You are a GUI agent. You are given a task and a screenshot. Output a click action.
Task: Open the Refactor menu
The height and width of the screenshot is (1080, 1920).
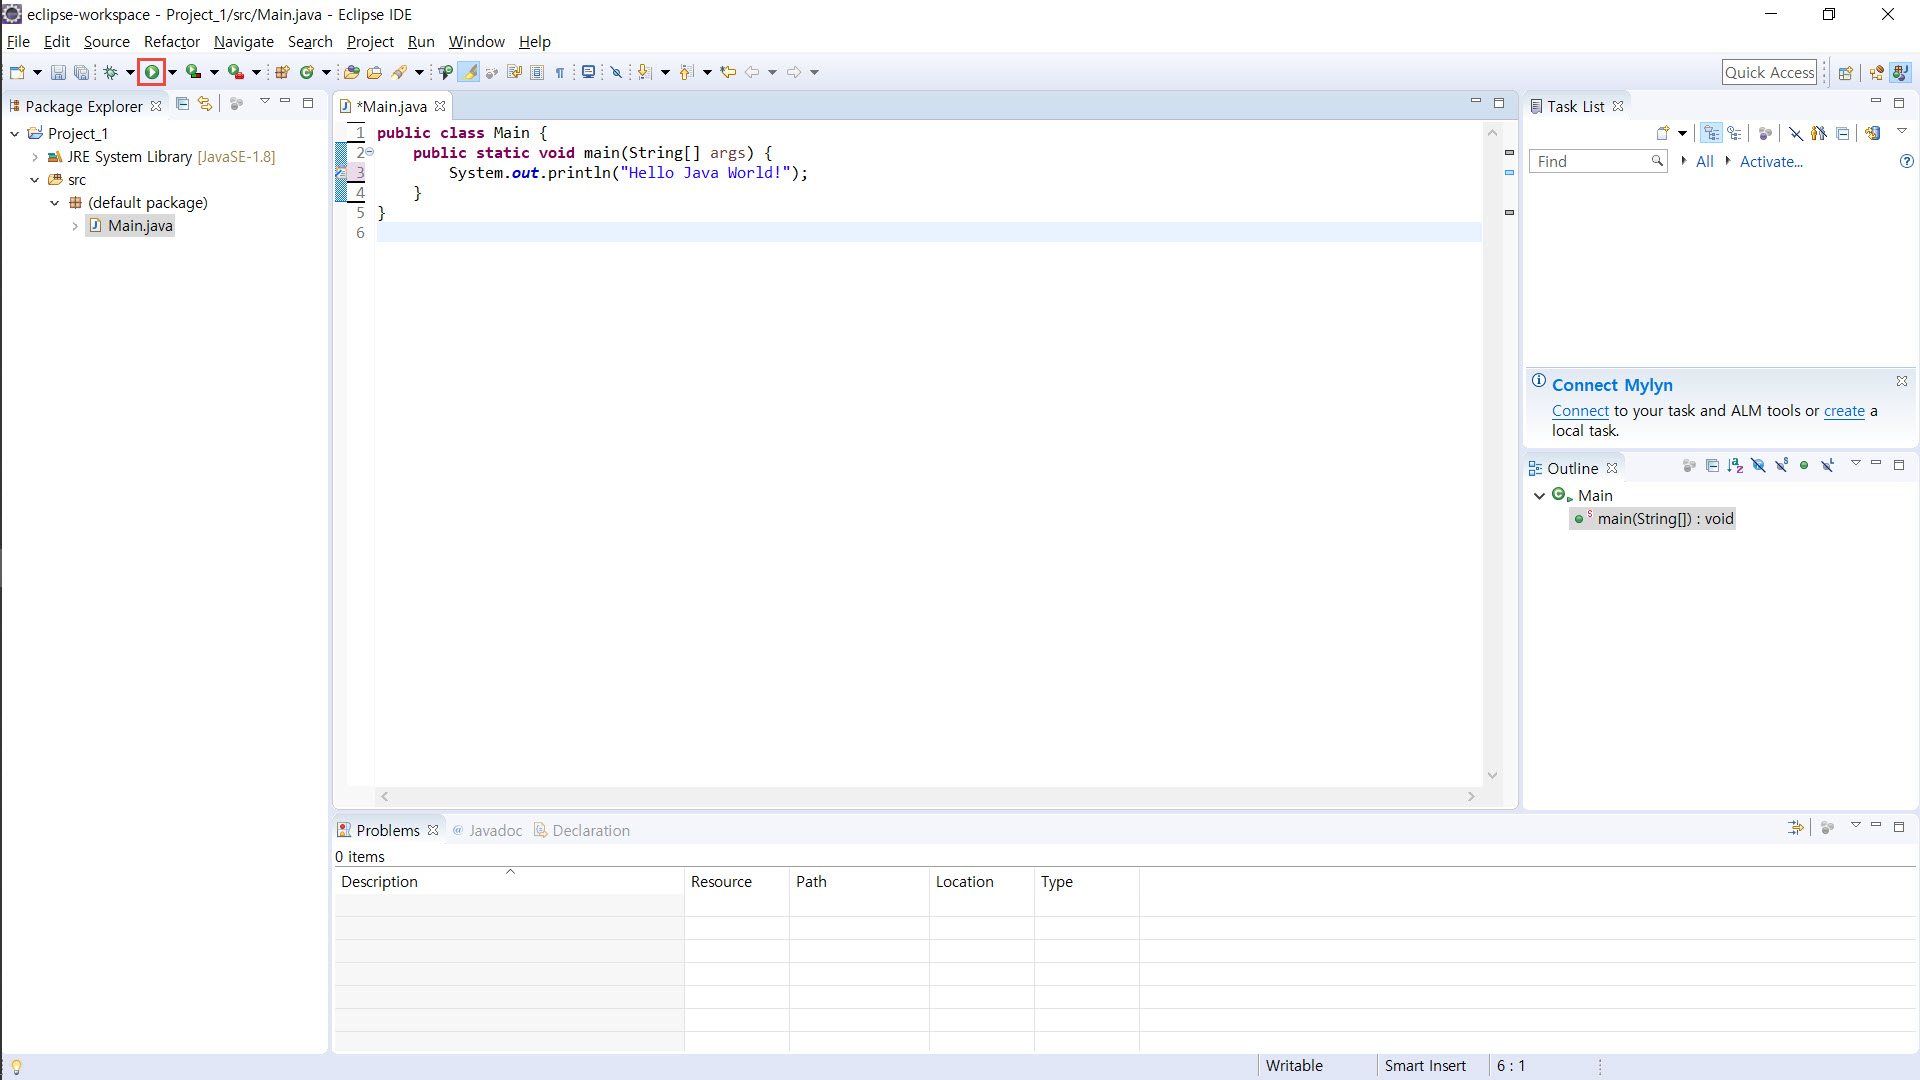(x=172, y=42)
